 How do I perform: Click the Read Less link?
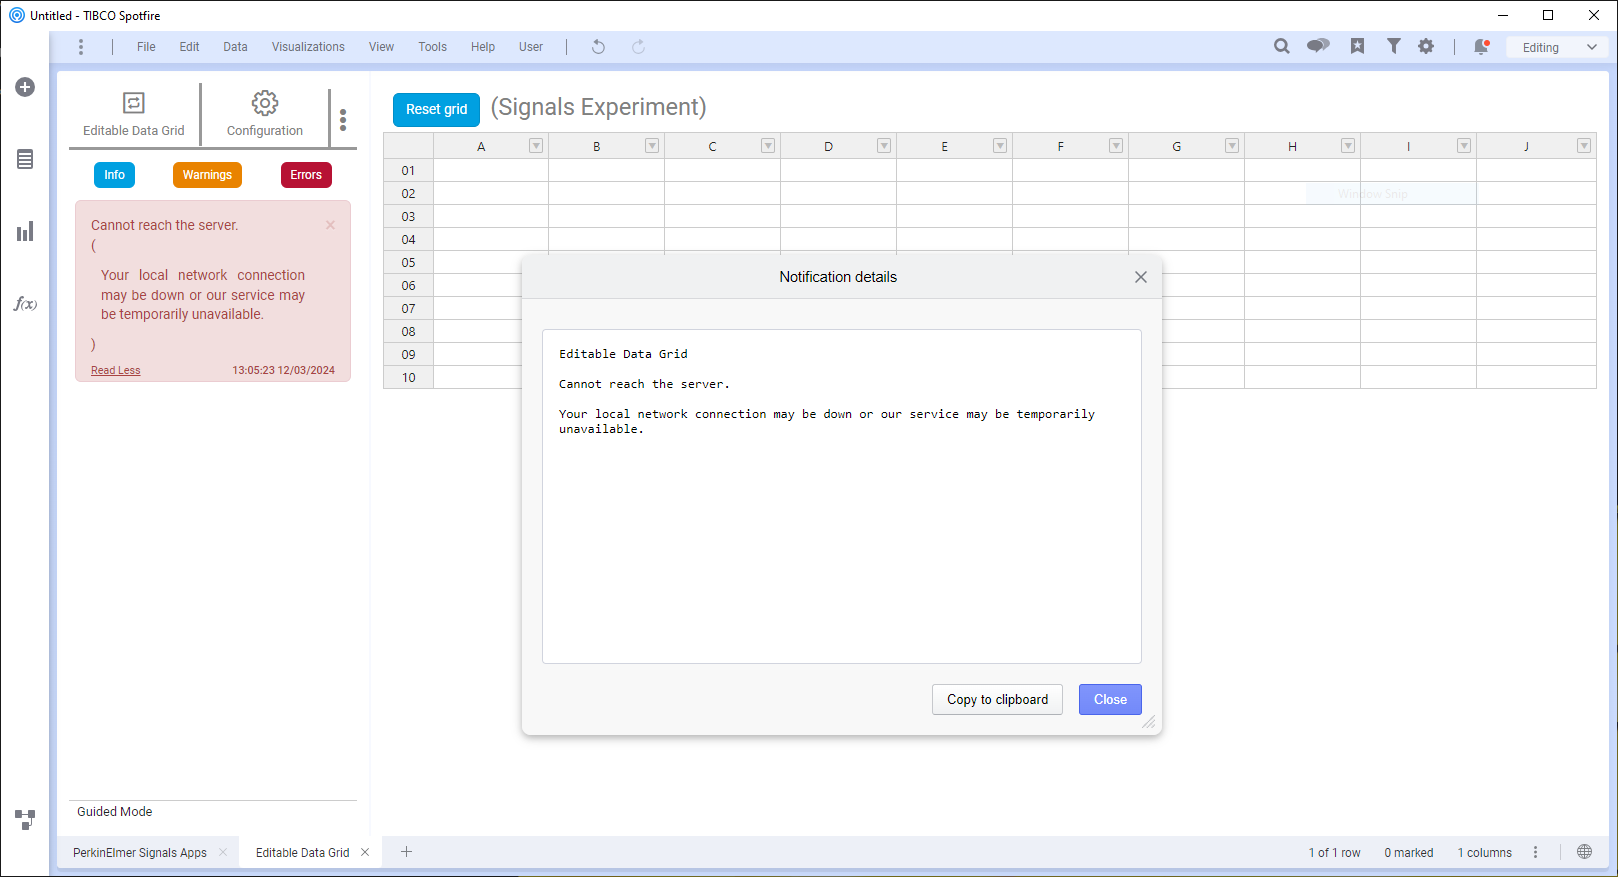pyautogui.click(x=116, y=370)
